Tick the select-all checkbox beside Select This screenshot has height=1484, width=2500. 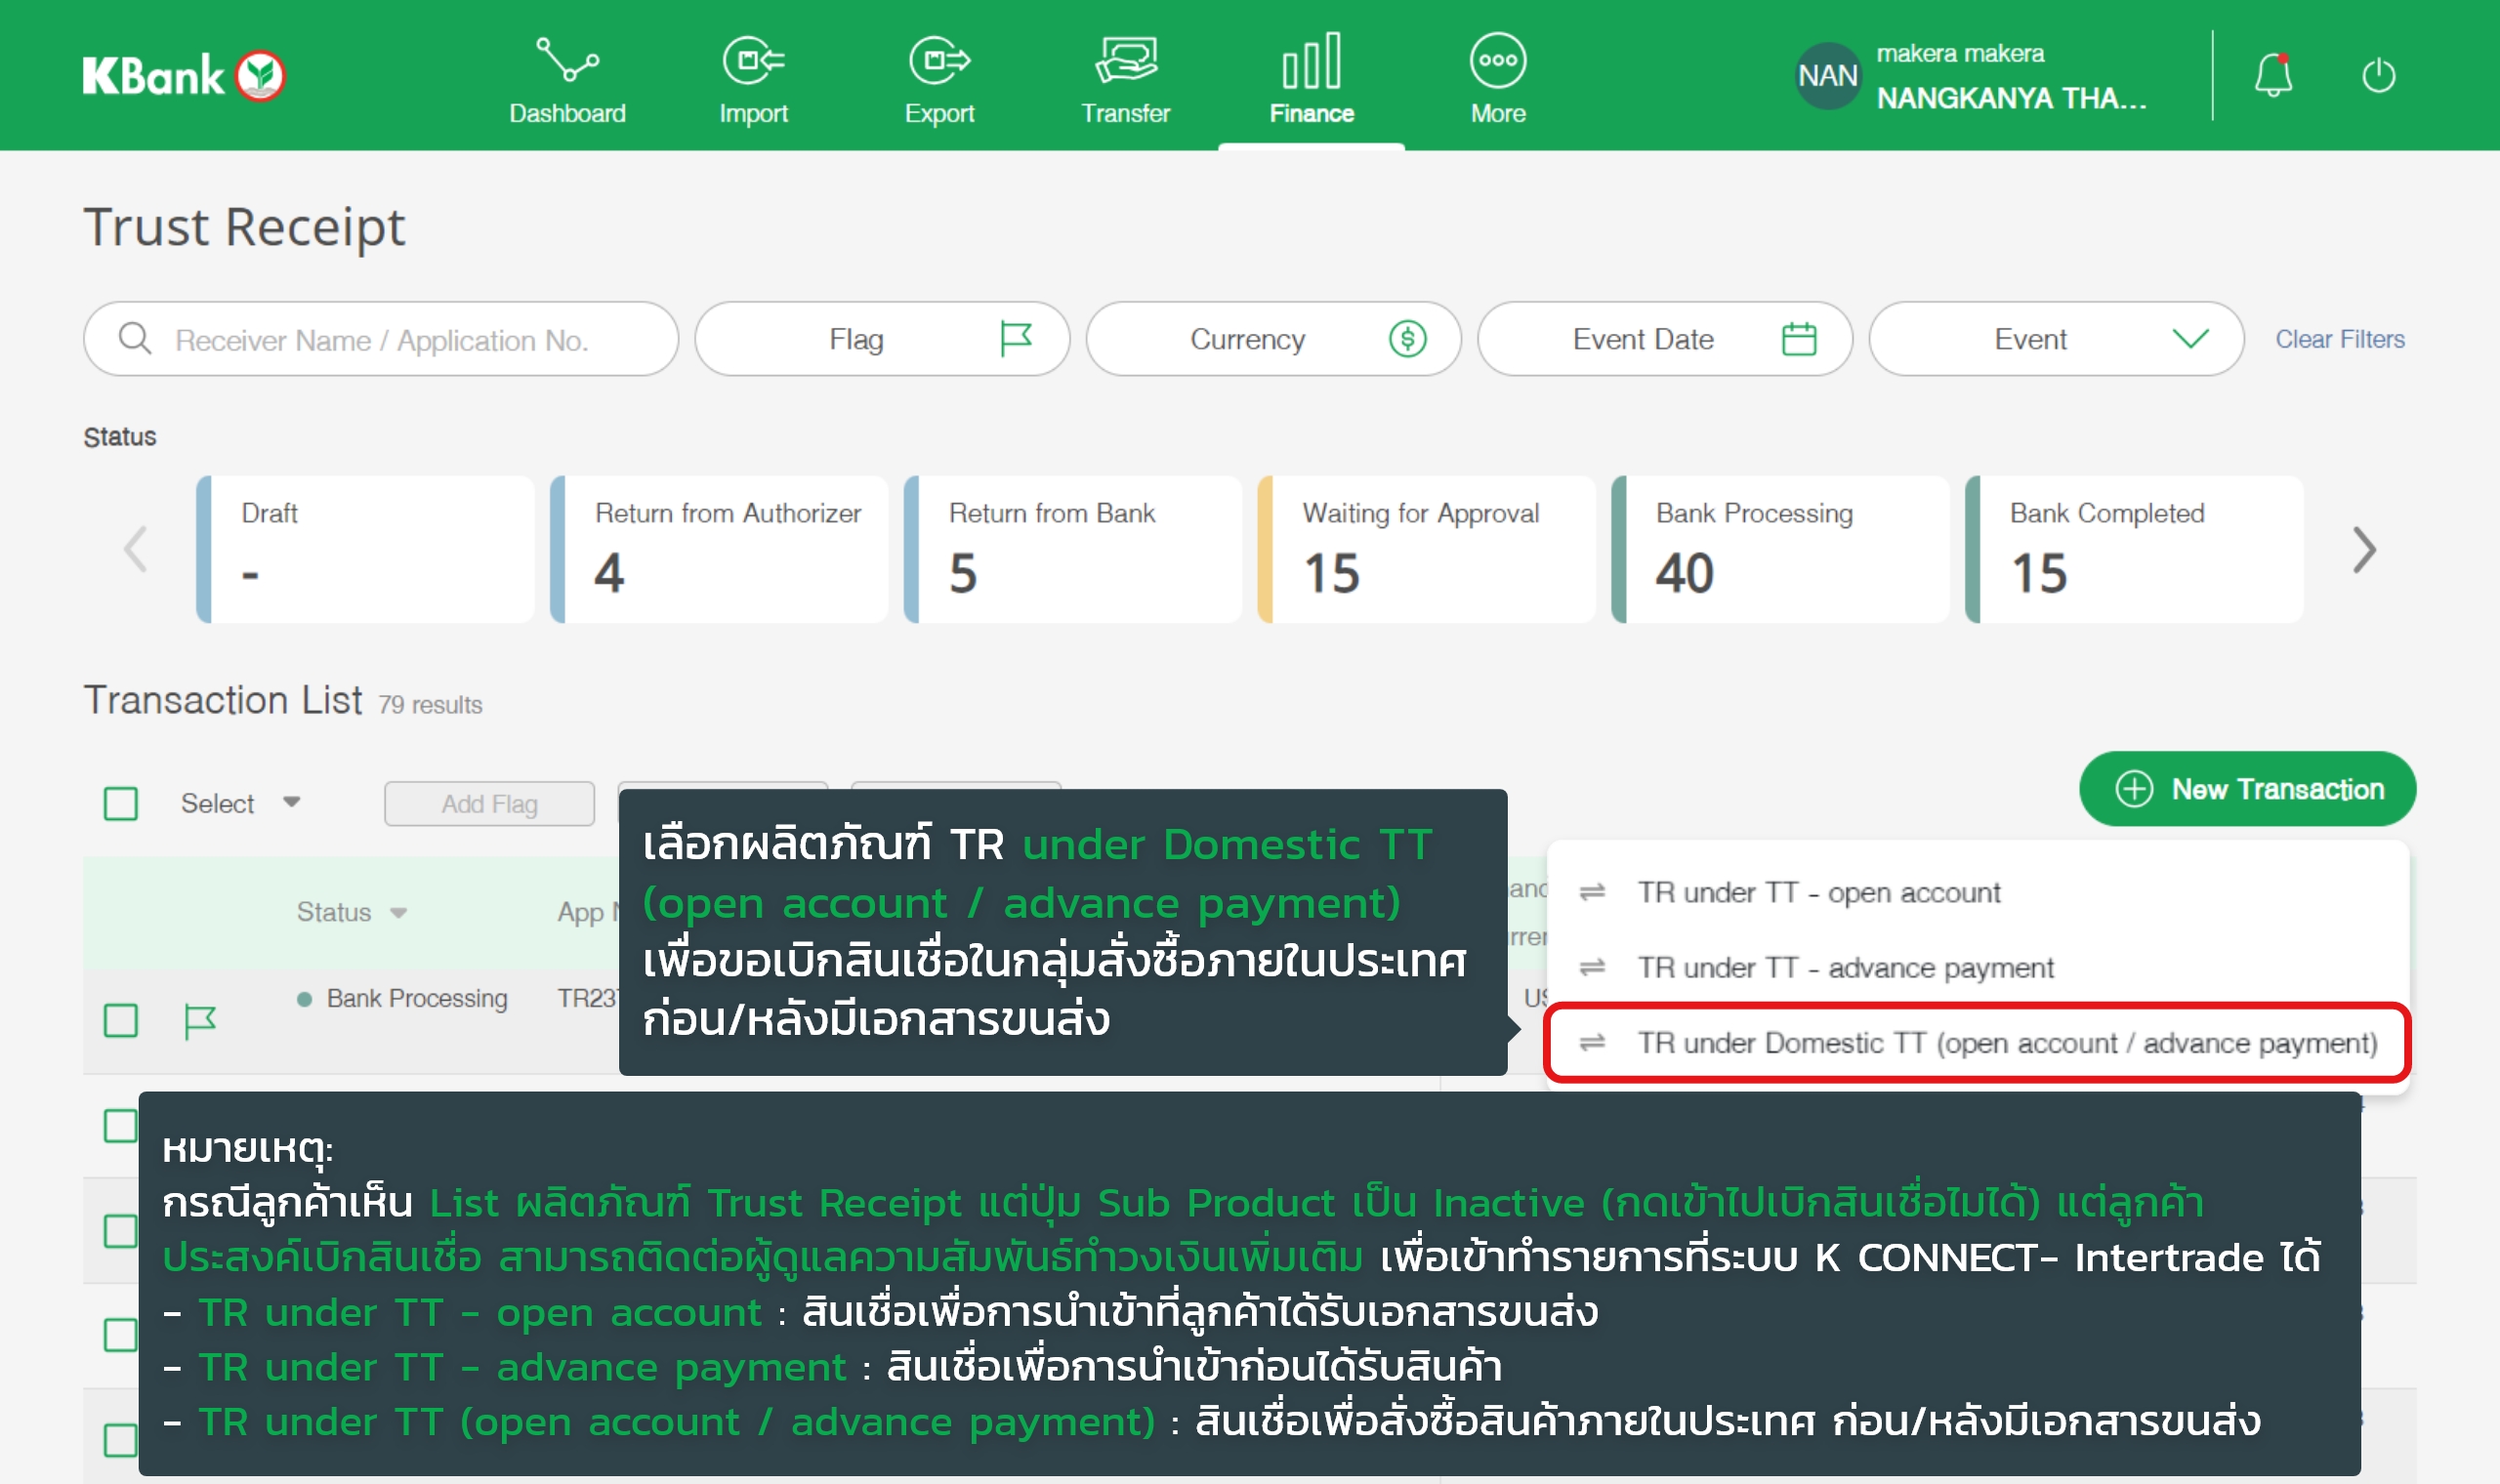[121, 804]
